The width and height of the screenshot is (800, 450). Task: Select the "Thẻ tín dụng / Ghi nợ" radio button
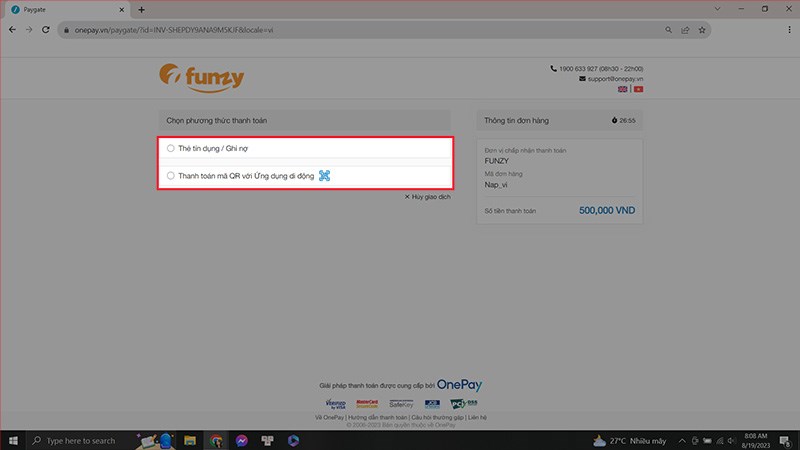coord(170,148)
